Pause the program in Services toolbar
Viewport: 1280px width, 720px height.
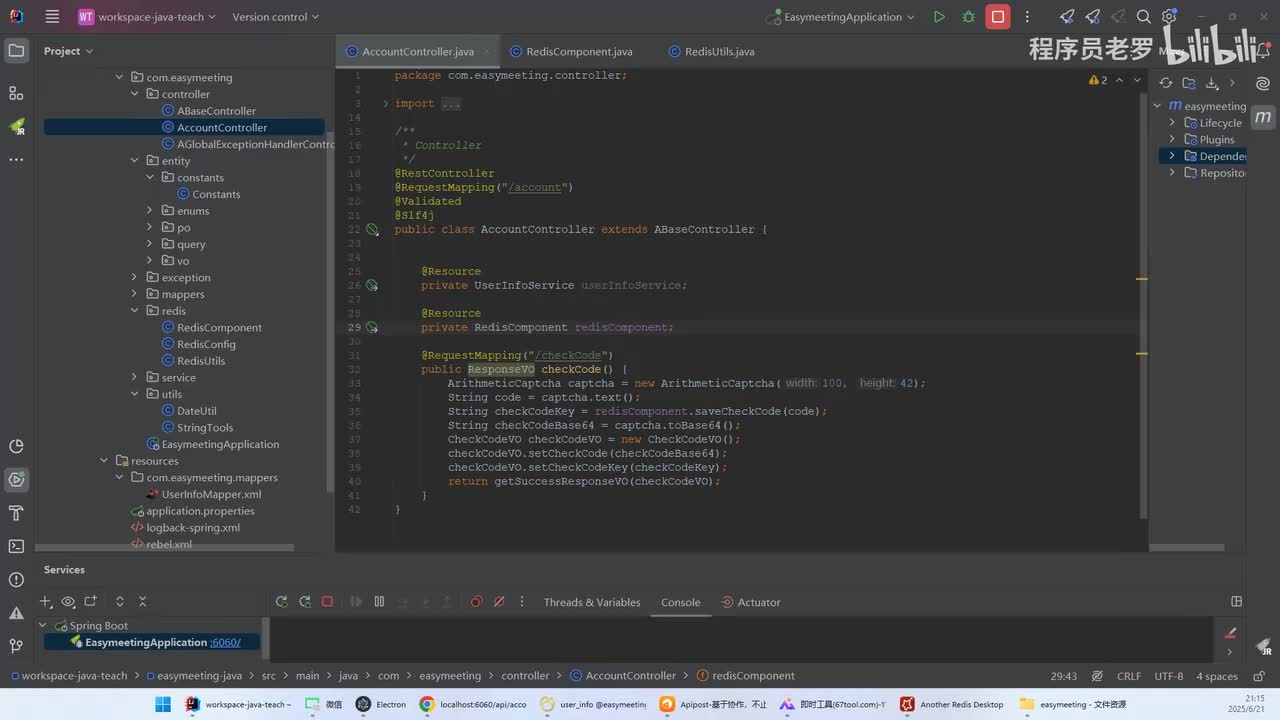pyautogui.click(x=379, y=602)
